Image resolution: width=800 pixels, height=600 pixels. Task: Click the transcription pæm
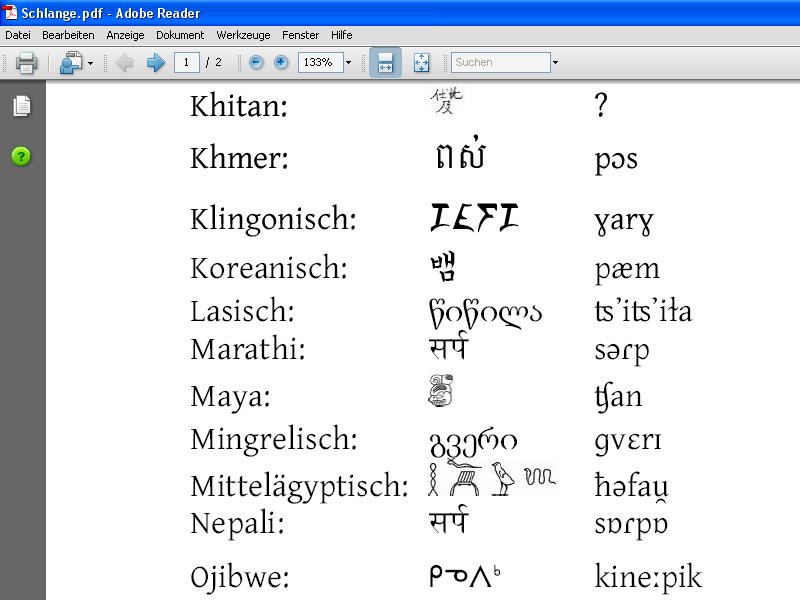pyautogui.click(x=627, y=270)
